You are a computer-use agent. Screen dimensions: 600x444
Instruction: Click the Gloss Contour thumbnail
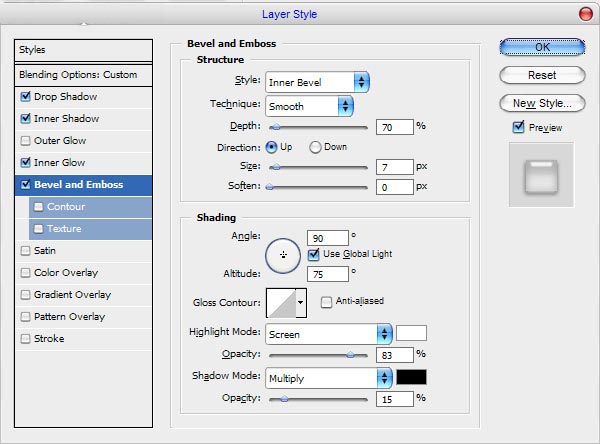pyautogui.click(x=280, y=302)
